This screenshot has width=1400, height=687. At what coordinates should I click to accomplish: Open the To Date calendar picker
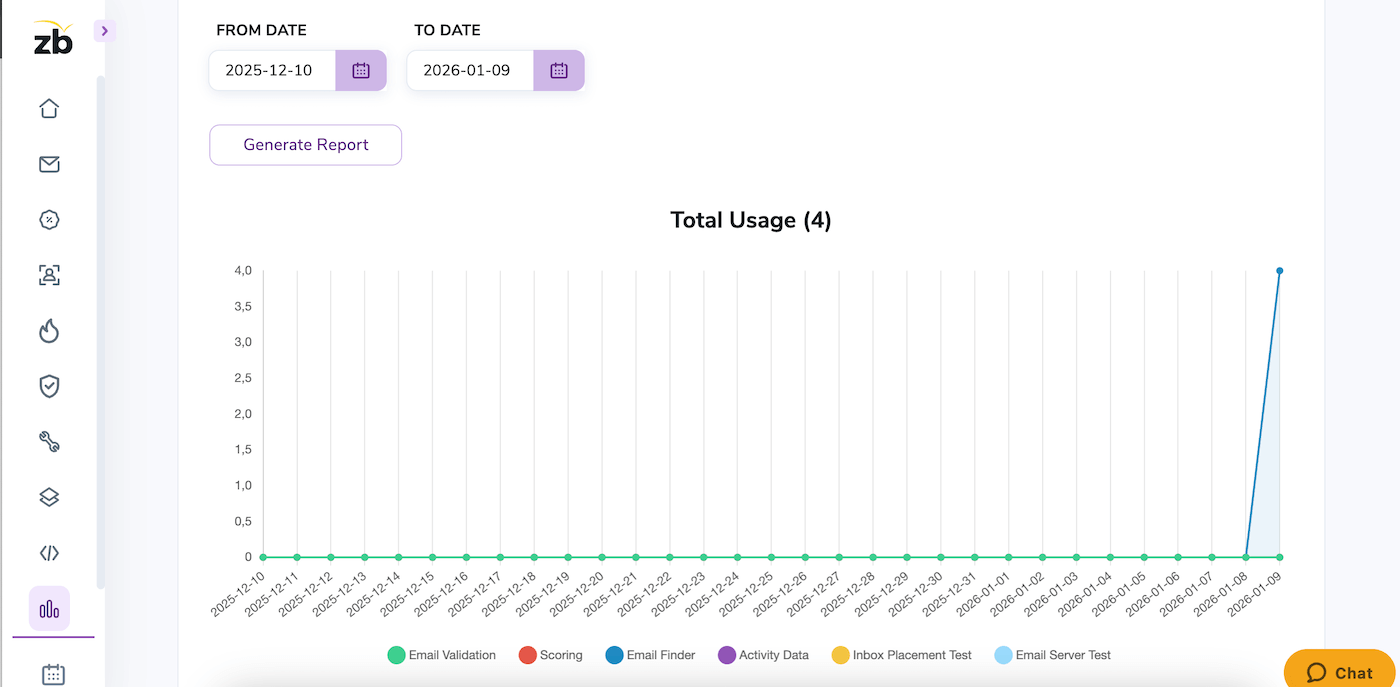(559, 70)
